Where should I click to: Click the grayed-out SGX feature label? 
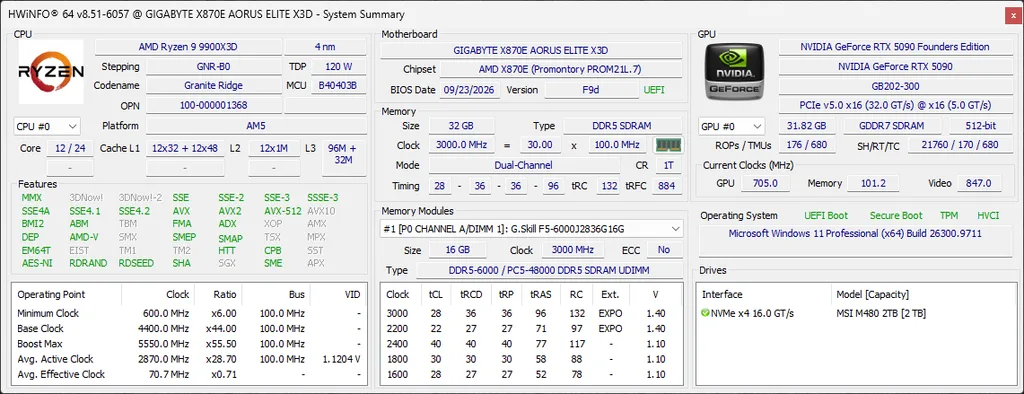pos(227,263)
